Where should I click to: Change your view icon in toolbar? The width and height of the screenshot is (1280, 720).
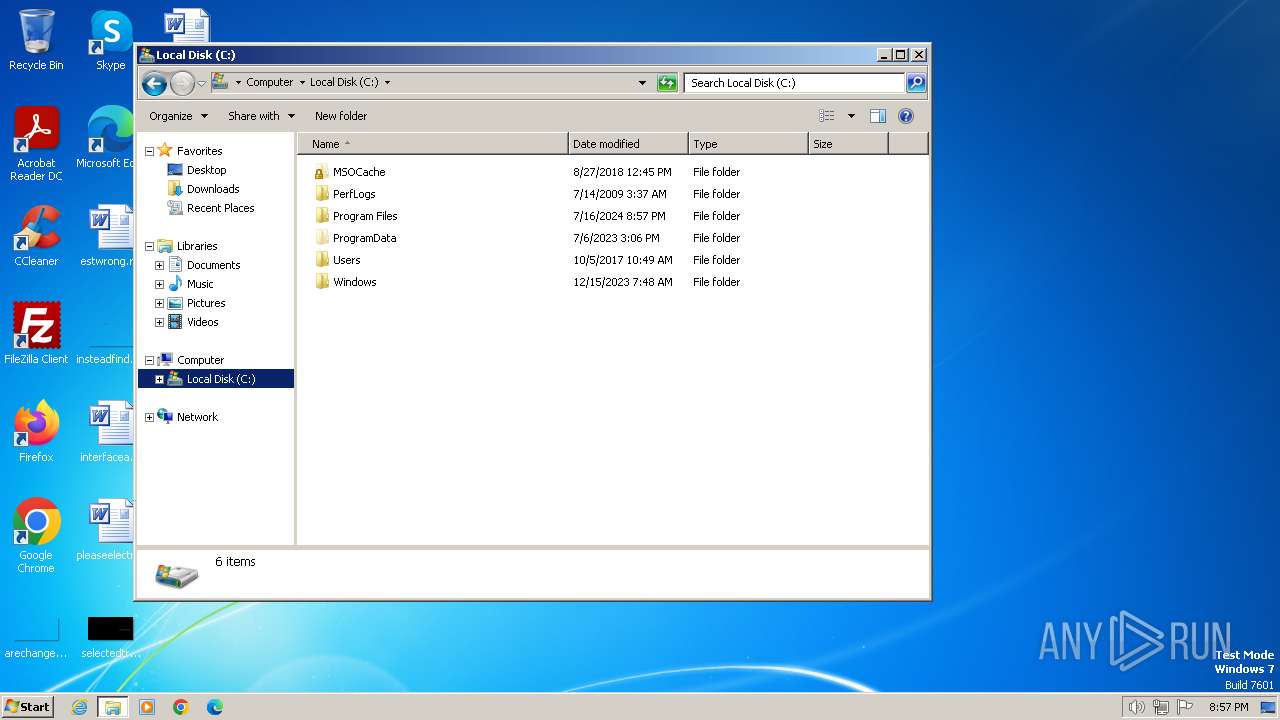[826, 116]
